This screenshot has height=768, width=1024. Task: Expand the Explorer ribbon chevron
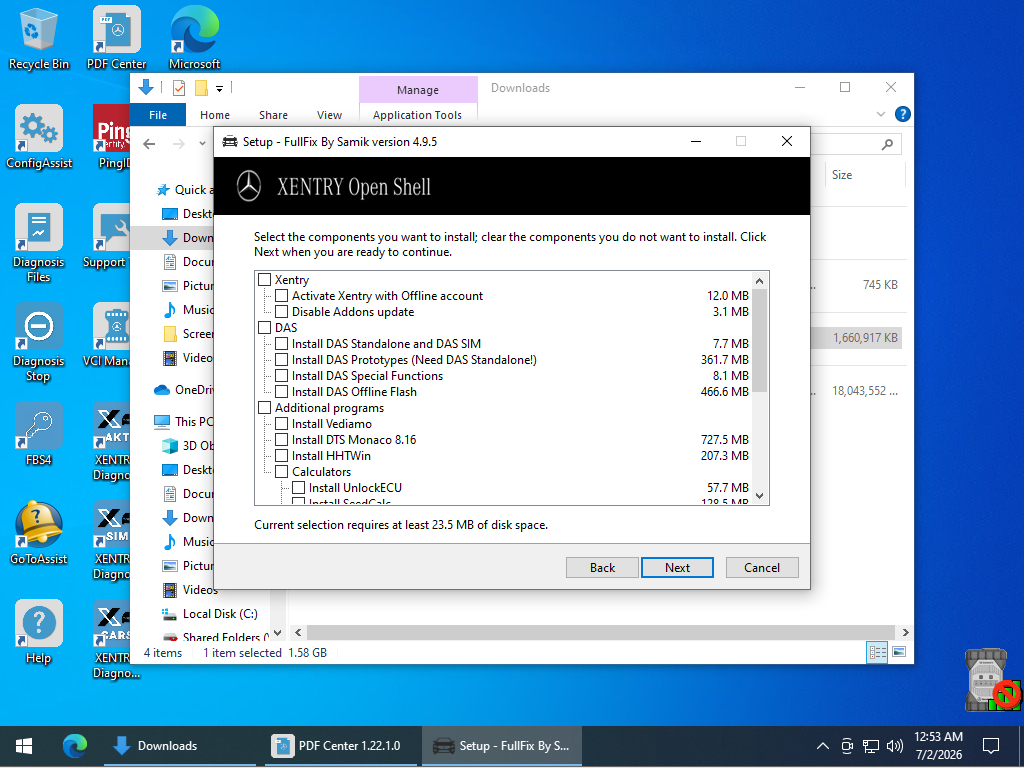click(880, 114)
